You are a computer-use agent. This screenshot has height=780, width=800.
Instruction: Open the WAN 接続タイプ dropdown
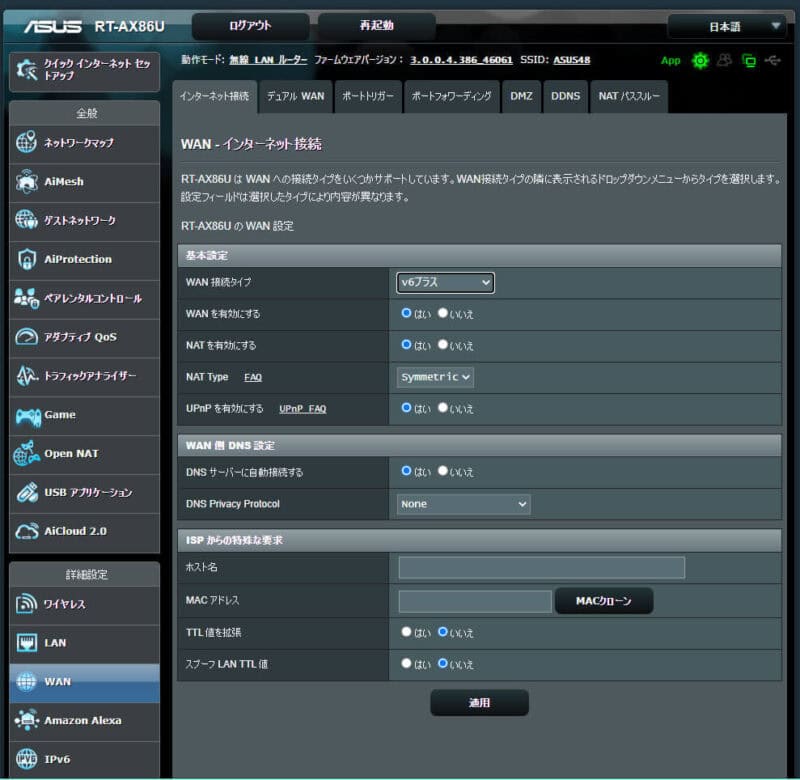click(445, 283)
